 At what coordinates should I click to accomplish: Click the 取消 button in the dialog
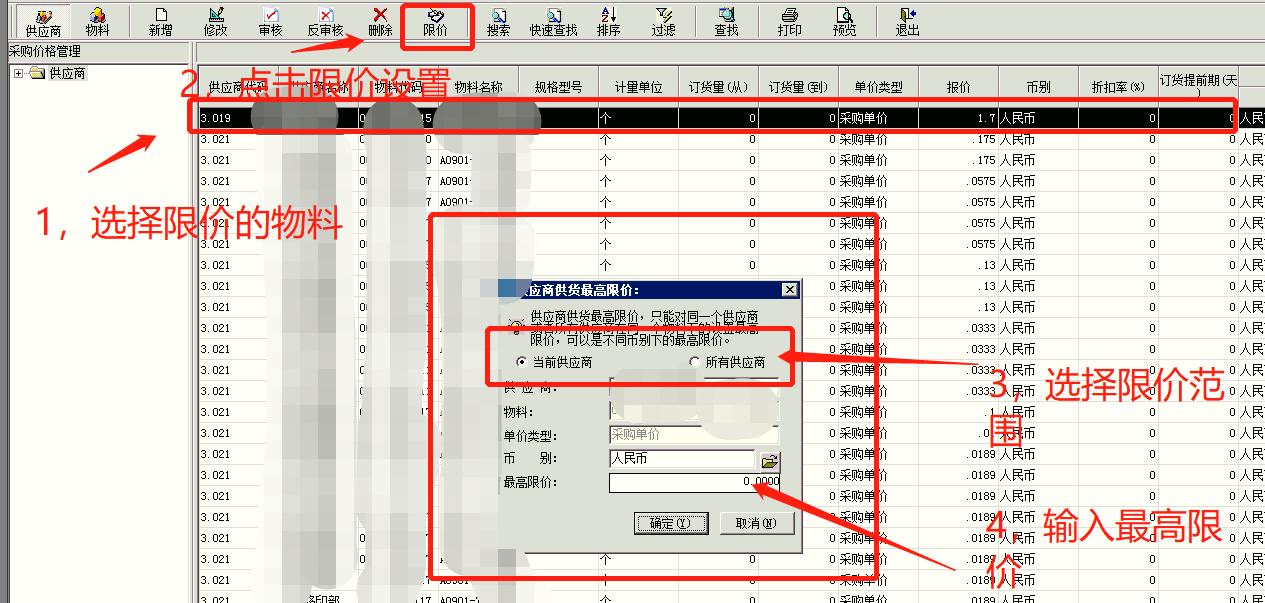(757, 524)
